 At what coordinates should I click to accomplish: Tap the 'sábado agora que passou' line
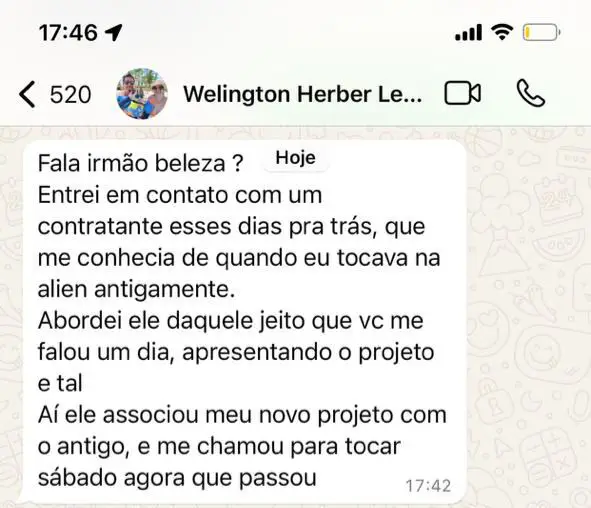[x=177, y=478]
